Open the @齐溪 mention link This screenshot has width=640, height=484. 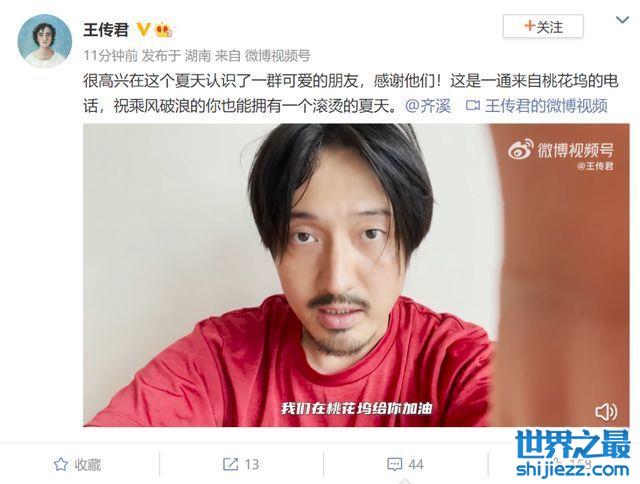point(428,106)
